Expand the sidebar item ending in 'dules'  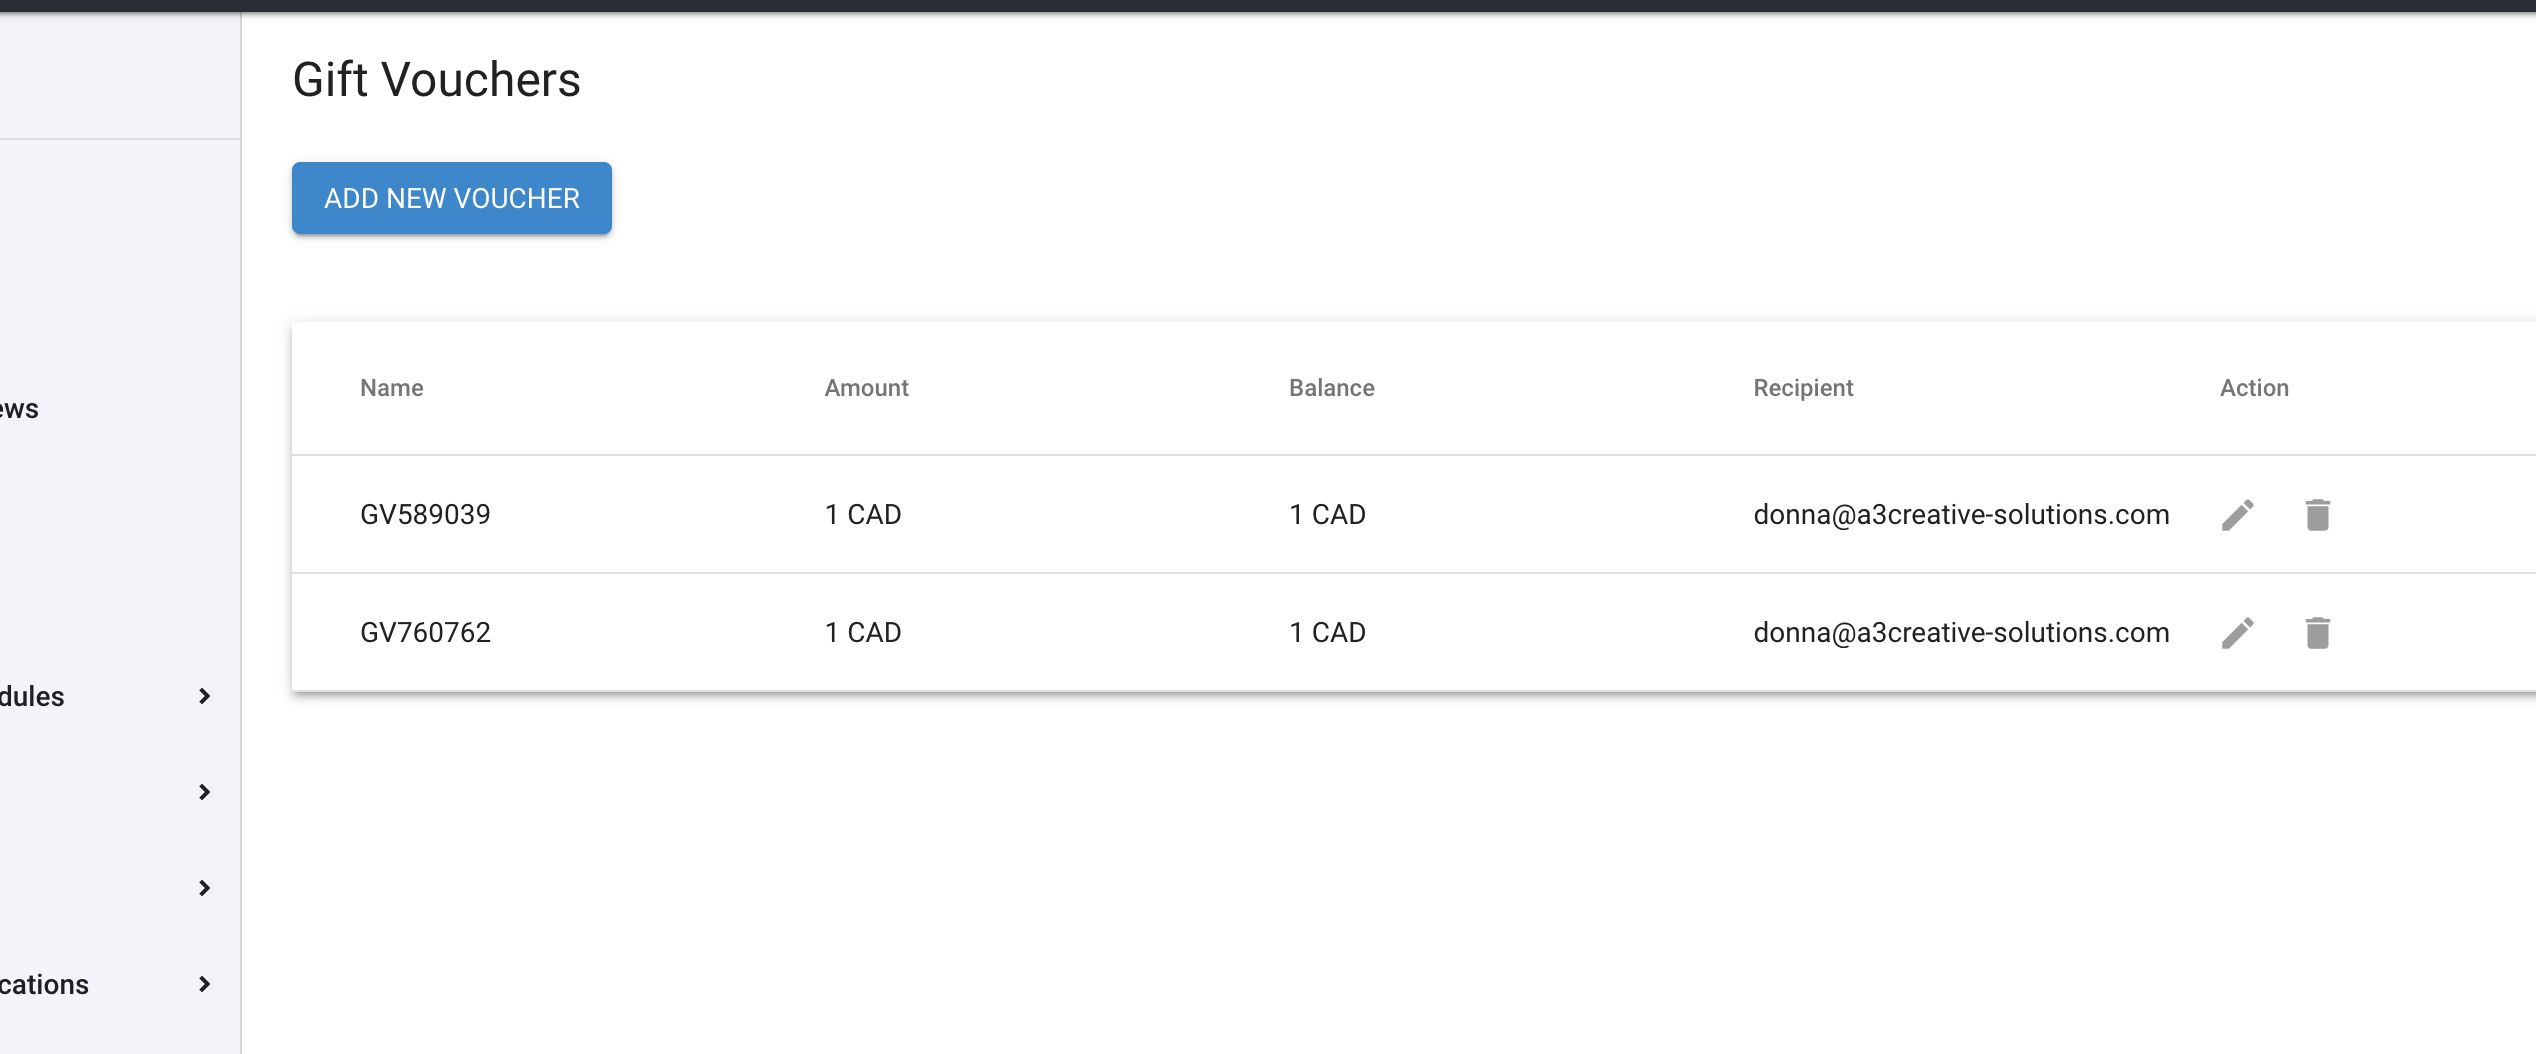tap(204, 696)
